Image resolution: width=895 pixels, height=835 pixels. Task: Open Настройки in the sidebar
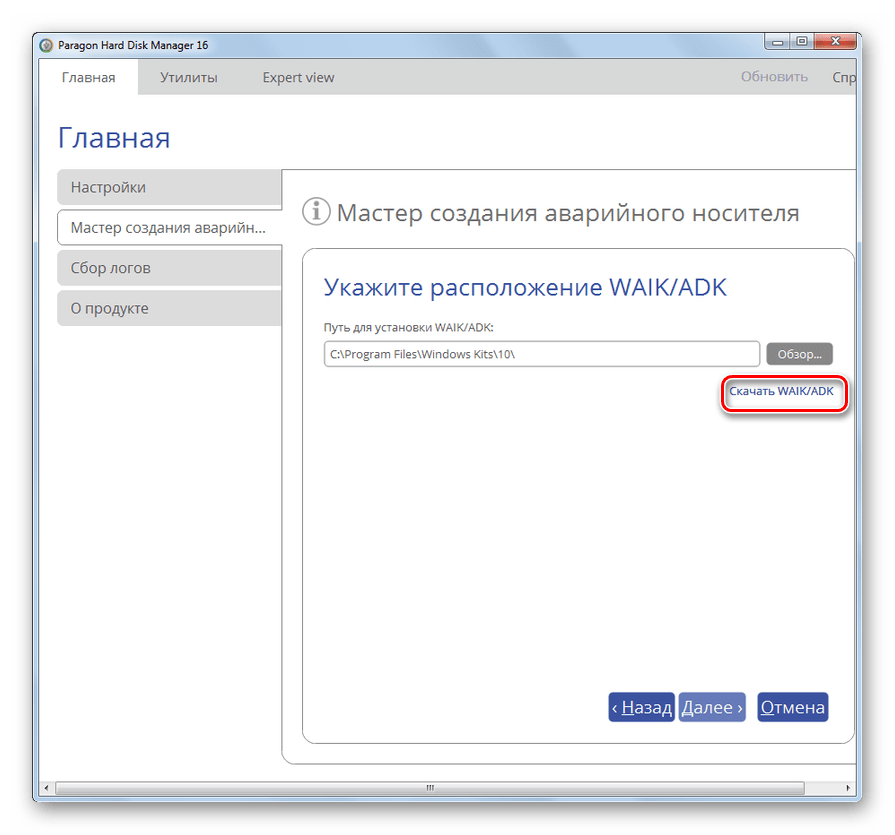pyautogui.click(x=168, y=188)
